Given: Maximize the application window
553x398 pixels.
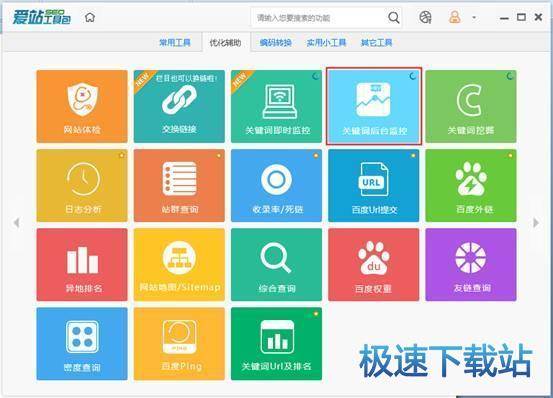Looking at the screenshot, I should [x=521, y=17].
